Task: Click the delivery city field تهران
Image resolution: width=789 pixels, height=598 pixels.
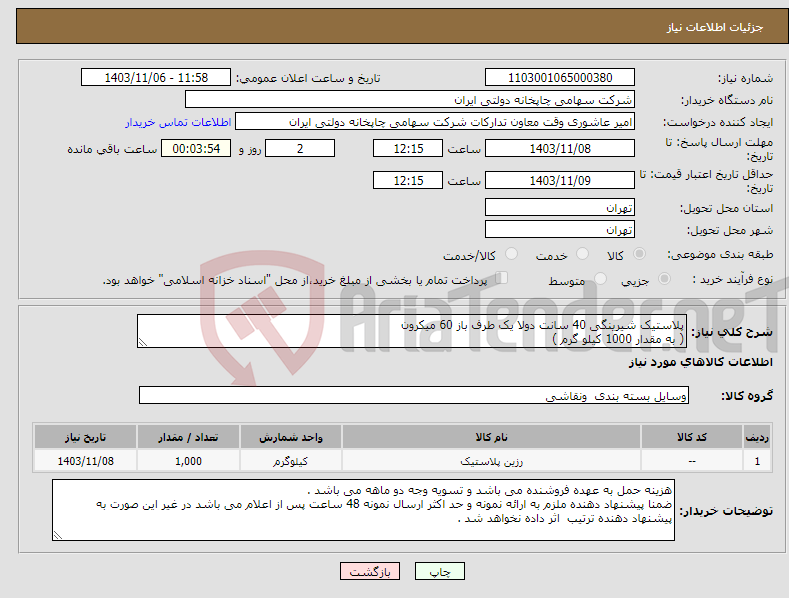Action: pyautogui.click(x=560, y=230)
